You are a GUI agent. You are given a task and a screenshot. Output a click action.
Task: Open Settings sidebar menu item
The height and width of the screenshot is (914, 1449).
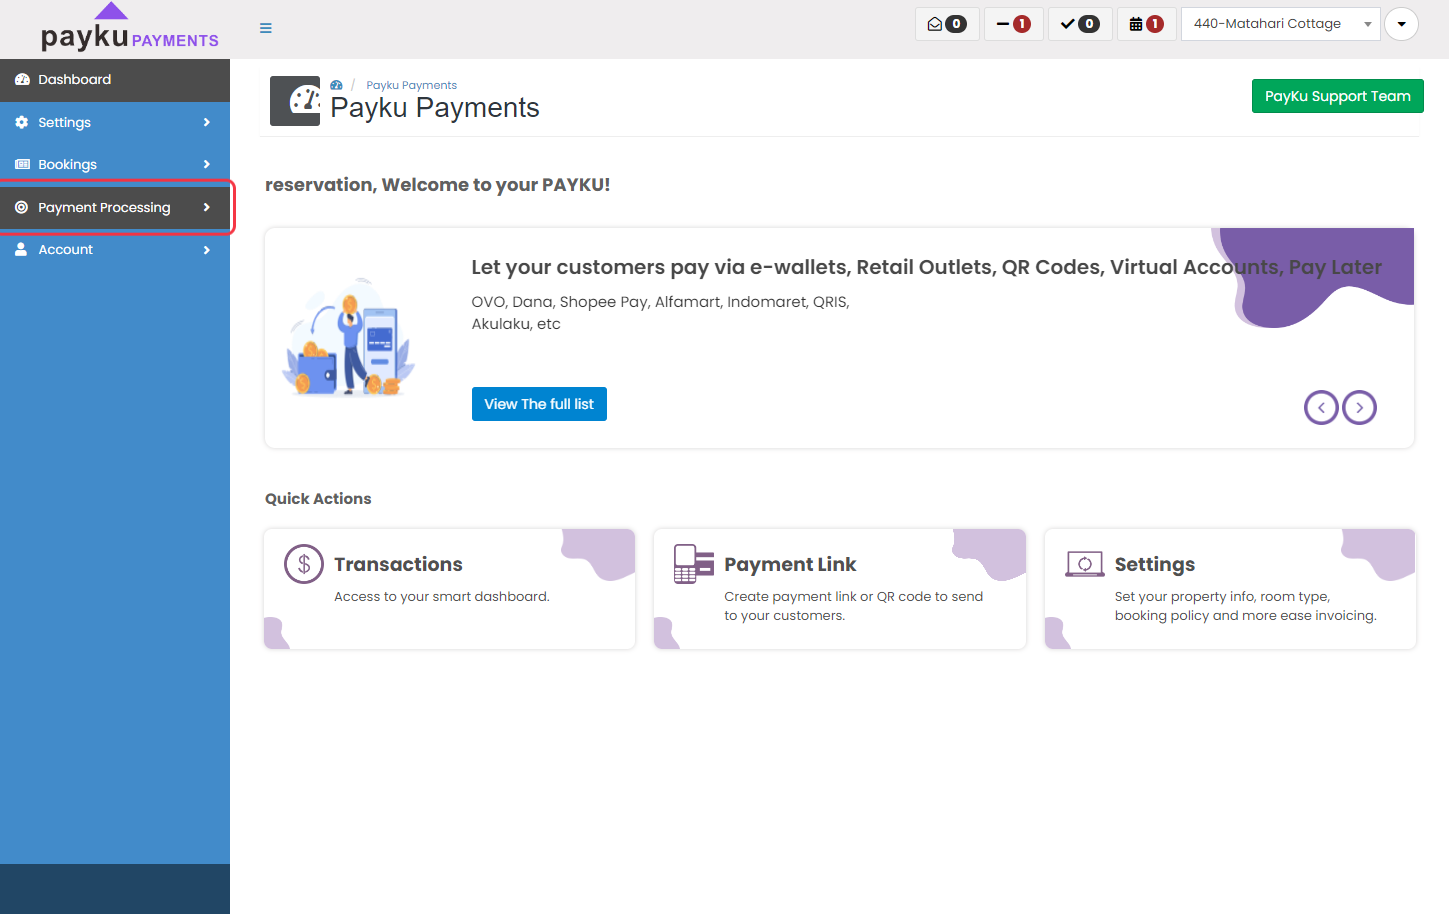(115, 122)
